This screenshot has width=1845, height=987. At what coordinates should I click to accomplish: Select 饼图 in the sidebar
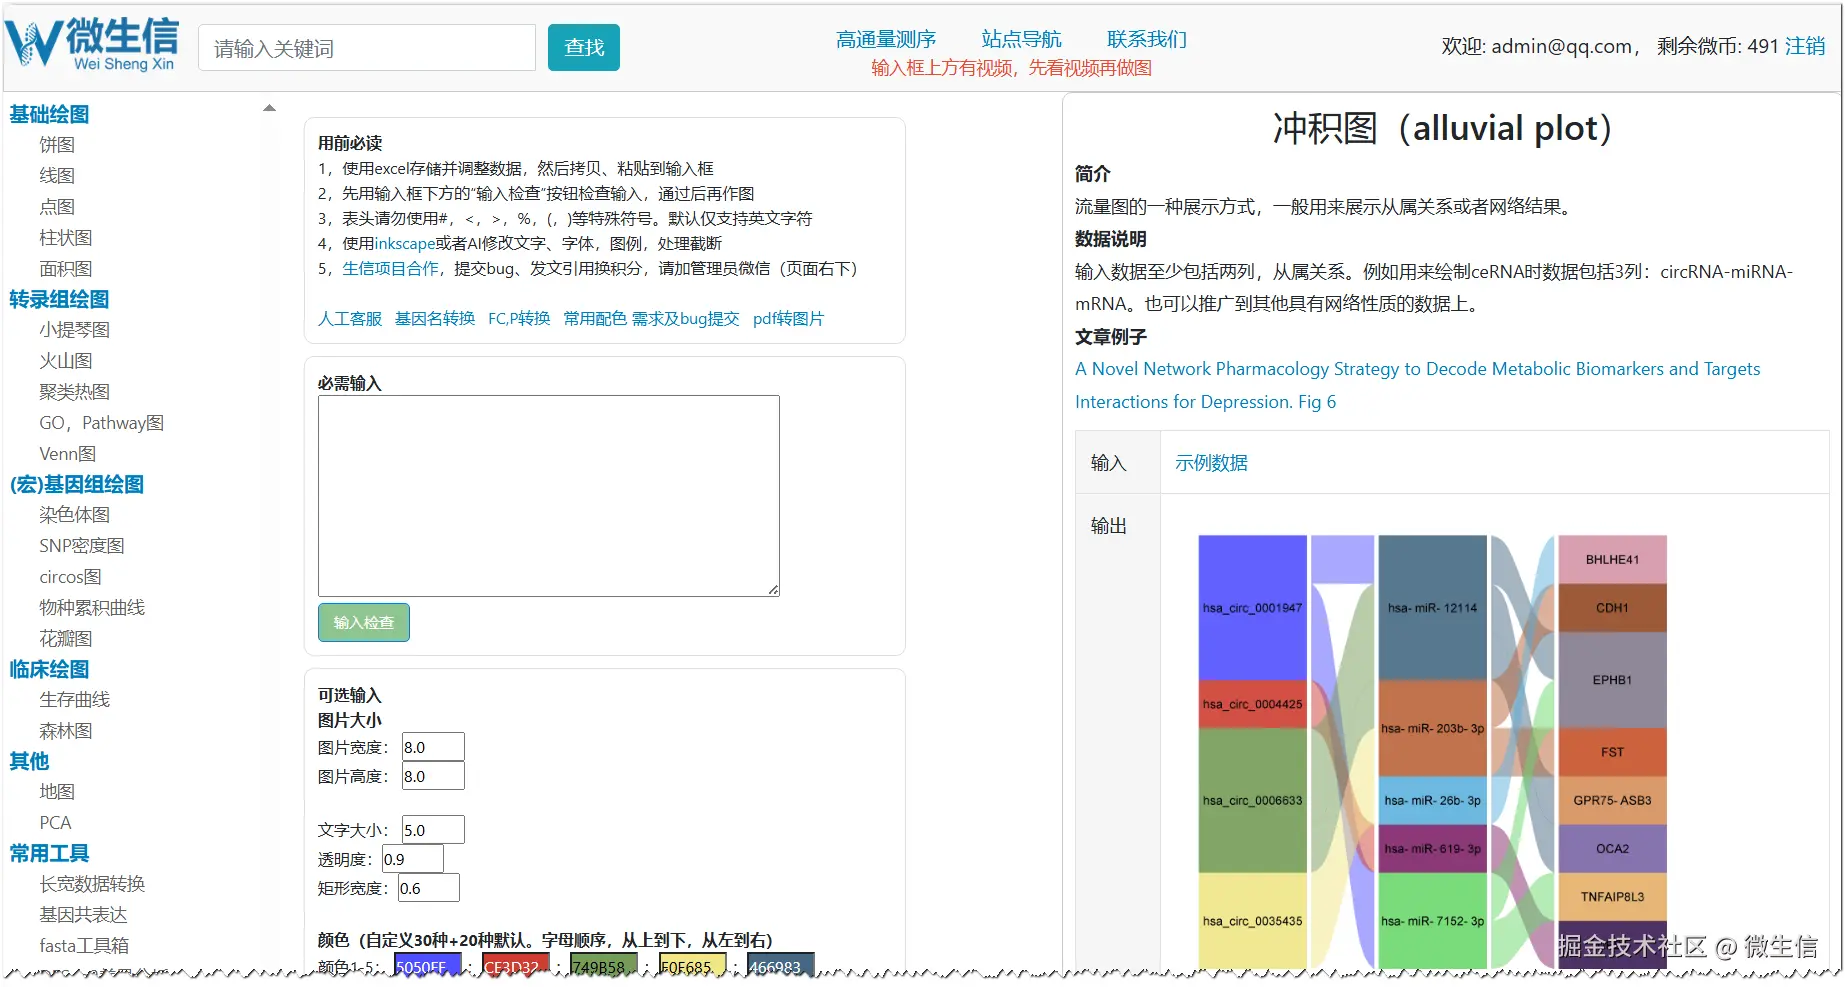click(57, 145)
